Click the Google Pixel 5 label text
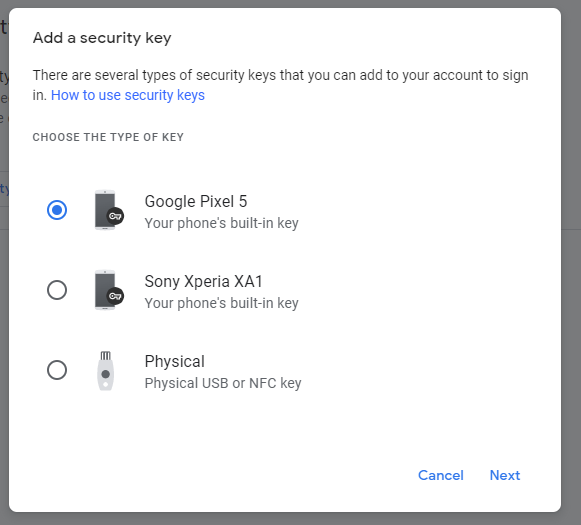The width and height of the screenshot is (581, 525). tap(196, 202)
